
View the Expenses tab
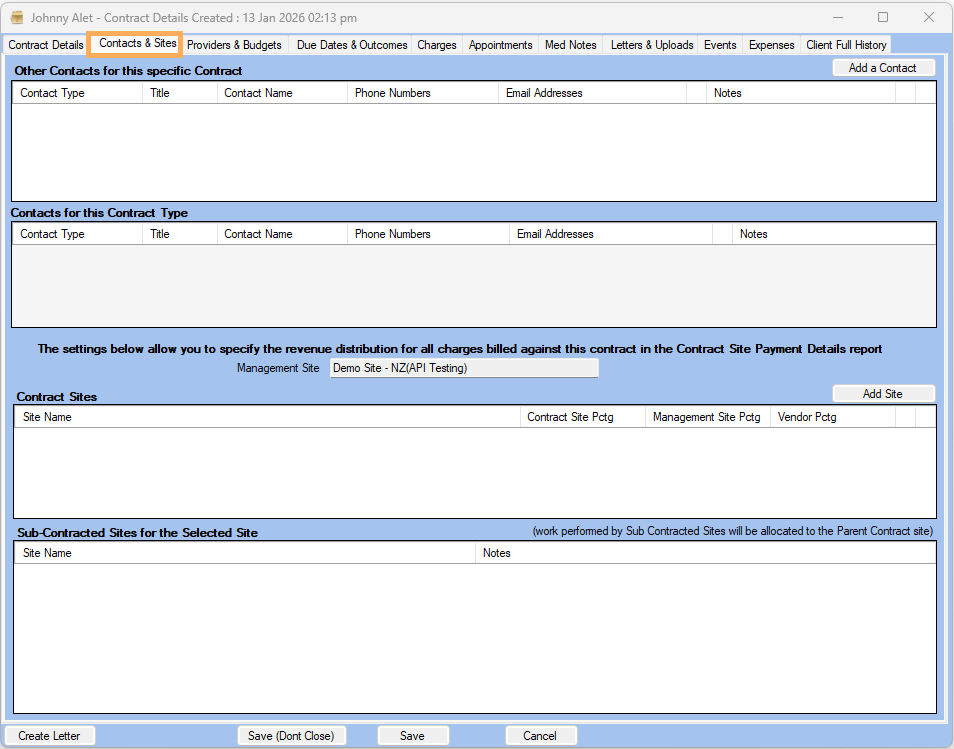[771, 45]
